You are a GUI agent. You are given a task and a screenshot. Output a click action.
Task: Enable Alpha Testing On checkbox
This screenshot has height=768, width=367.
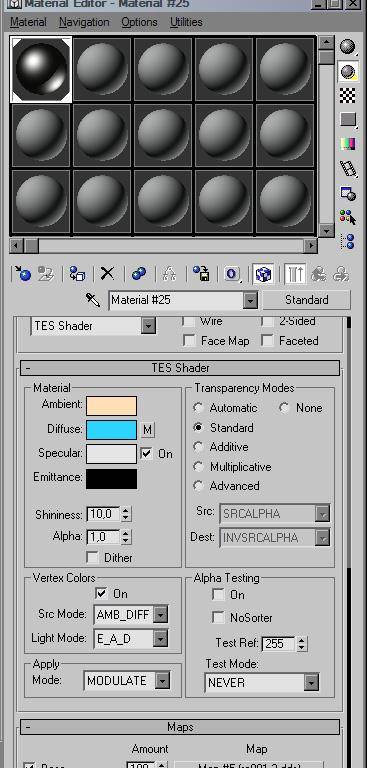pos(218,595)
